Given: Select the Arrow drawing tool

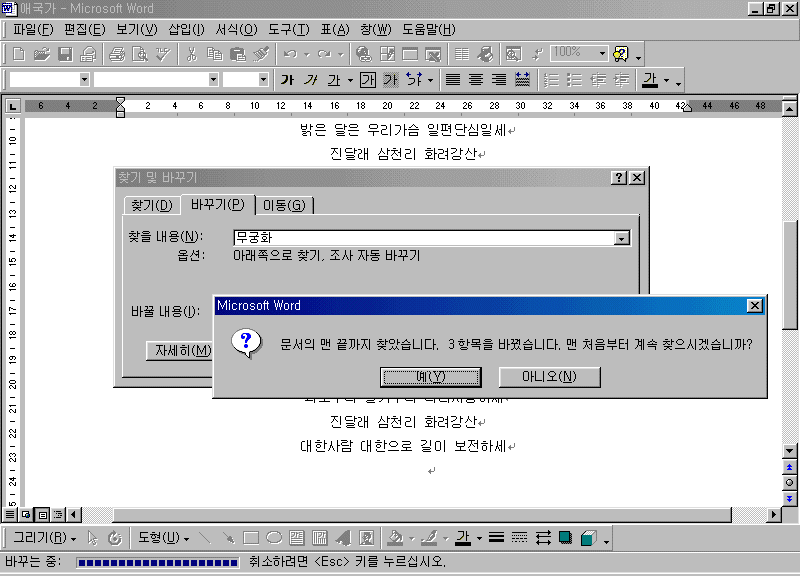Looking at the screenshot, I should 228,538.
